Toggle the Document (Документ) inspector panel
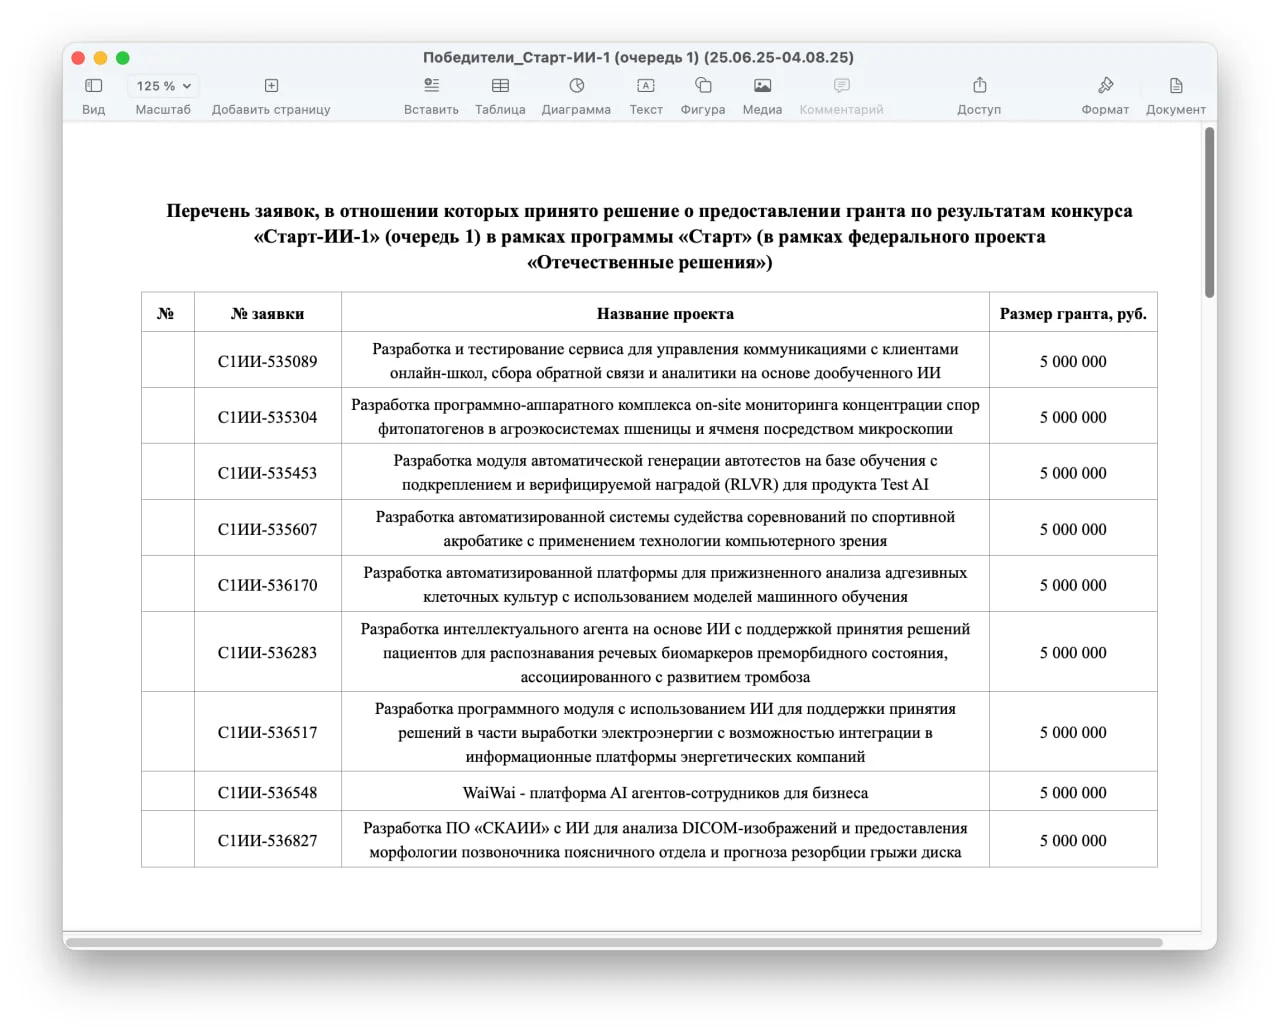The image size is (1280, 1033). 1176,86
